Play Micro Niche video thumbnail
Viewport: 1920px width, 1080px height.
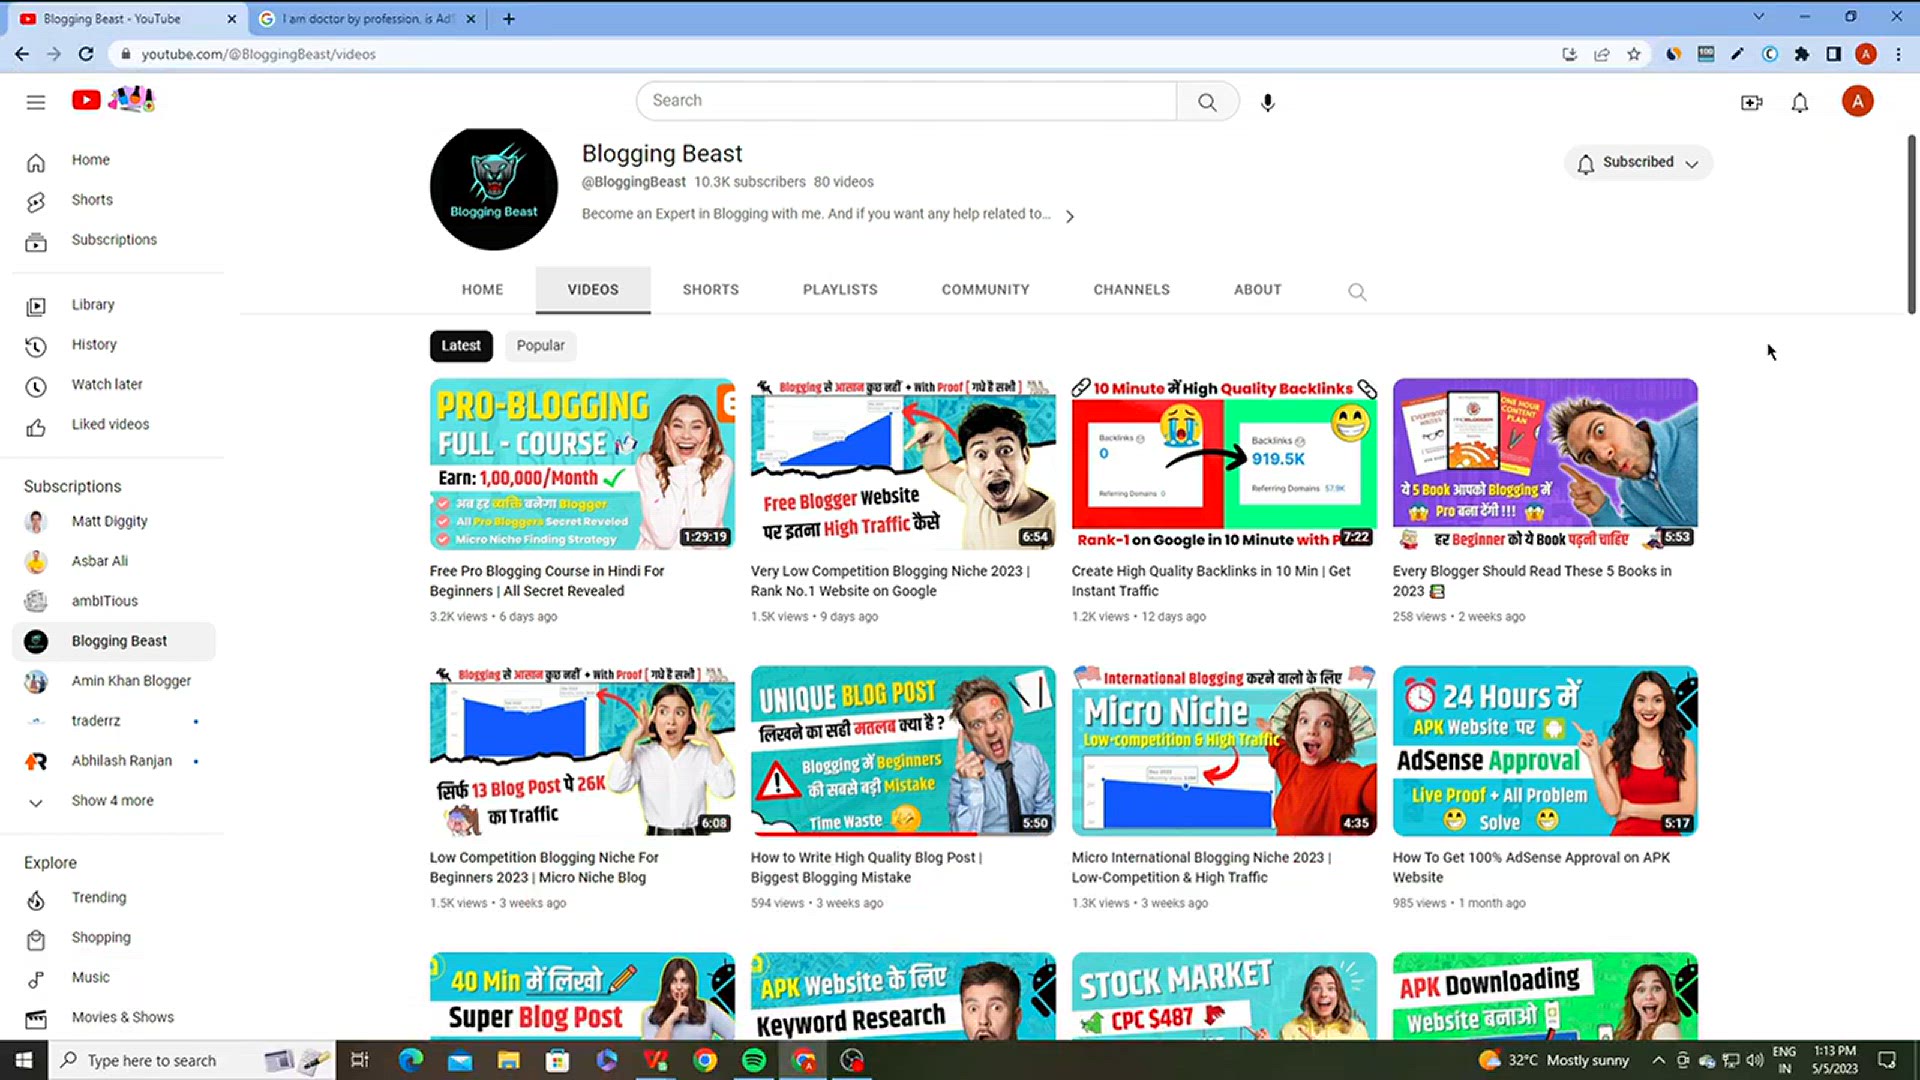coord(1224,751)
